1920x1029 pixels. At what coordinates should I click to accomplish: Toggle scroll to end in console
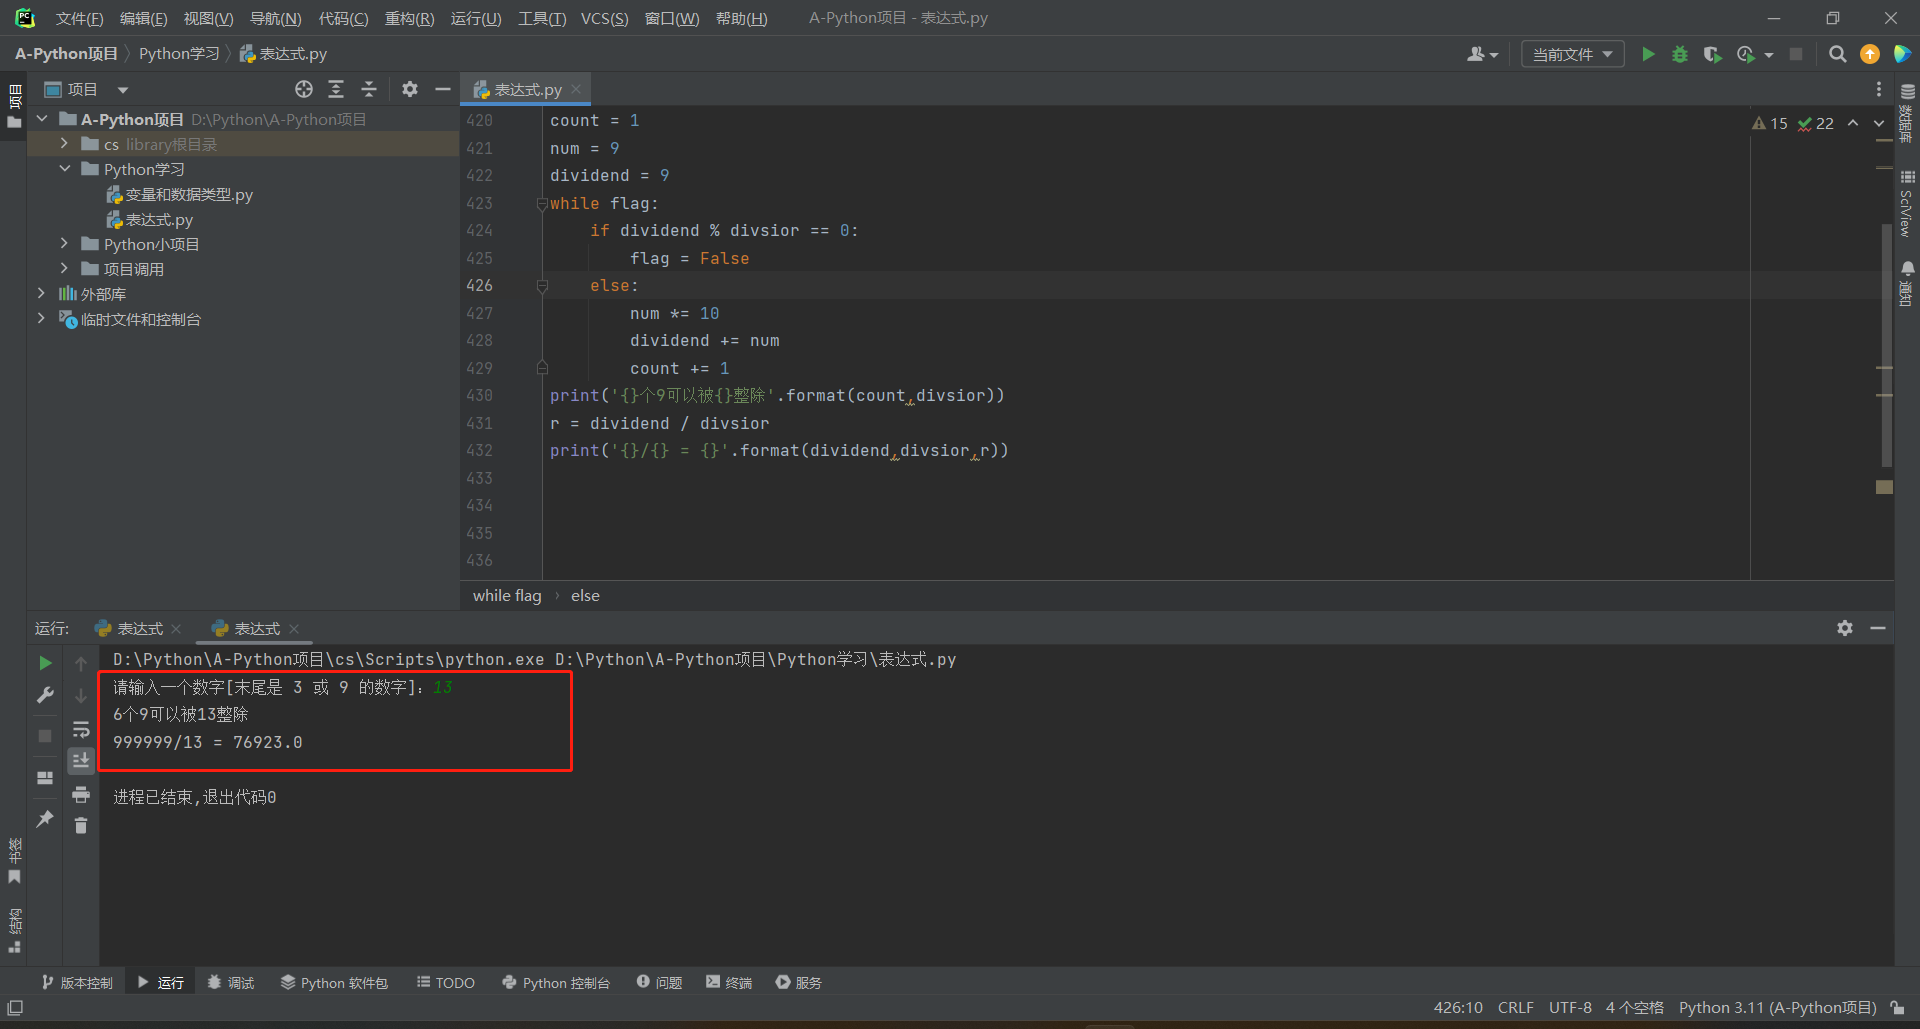pyautogui.click(x=81, y=761)
